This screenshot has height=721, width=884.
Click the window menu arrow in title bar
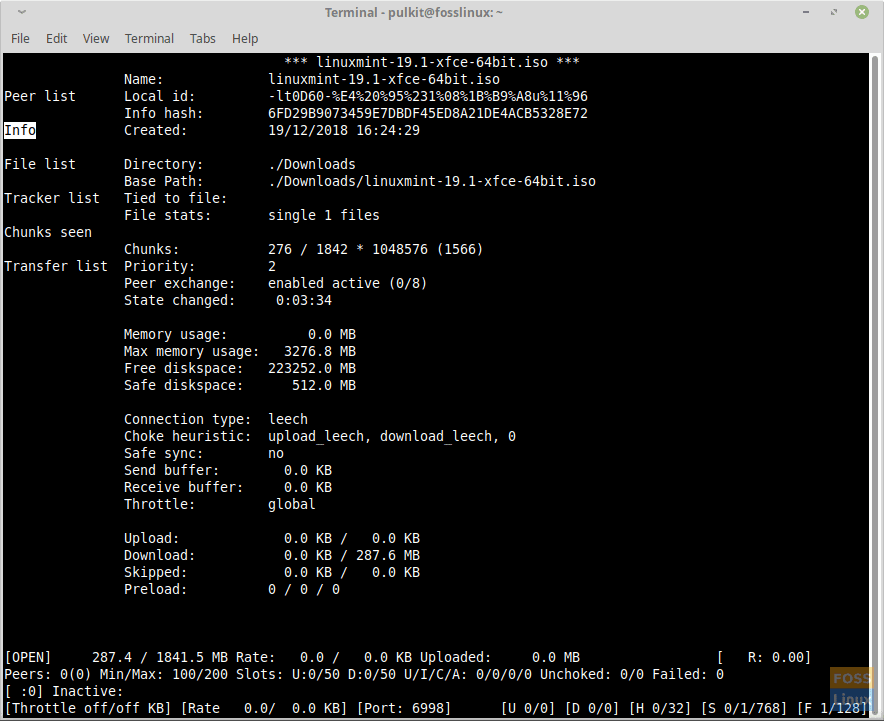[x=22, y=12]
